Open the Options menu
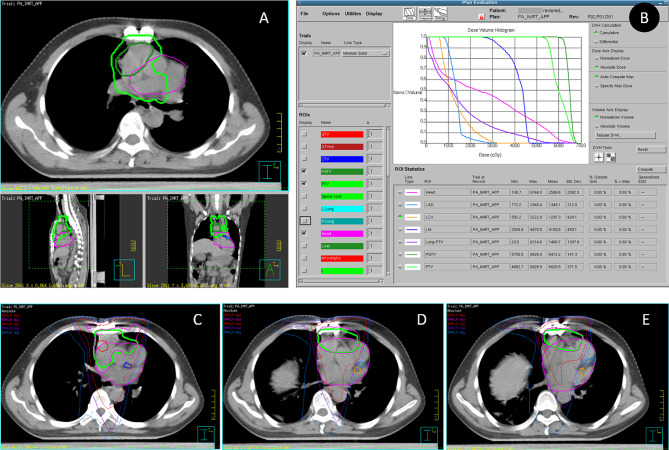The height and width of the screenshot is (450, 669). [x=331, y=14]
